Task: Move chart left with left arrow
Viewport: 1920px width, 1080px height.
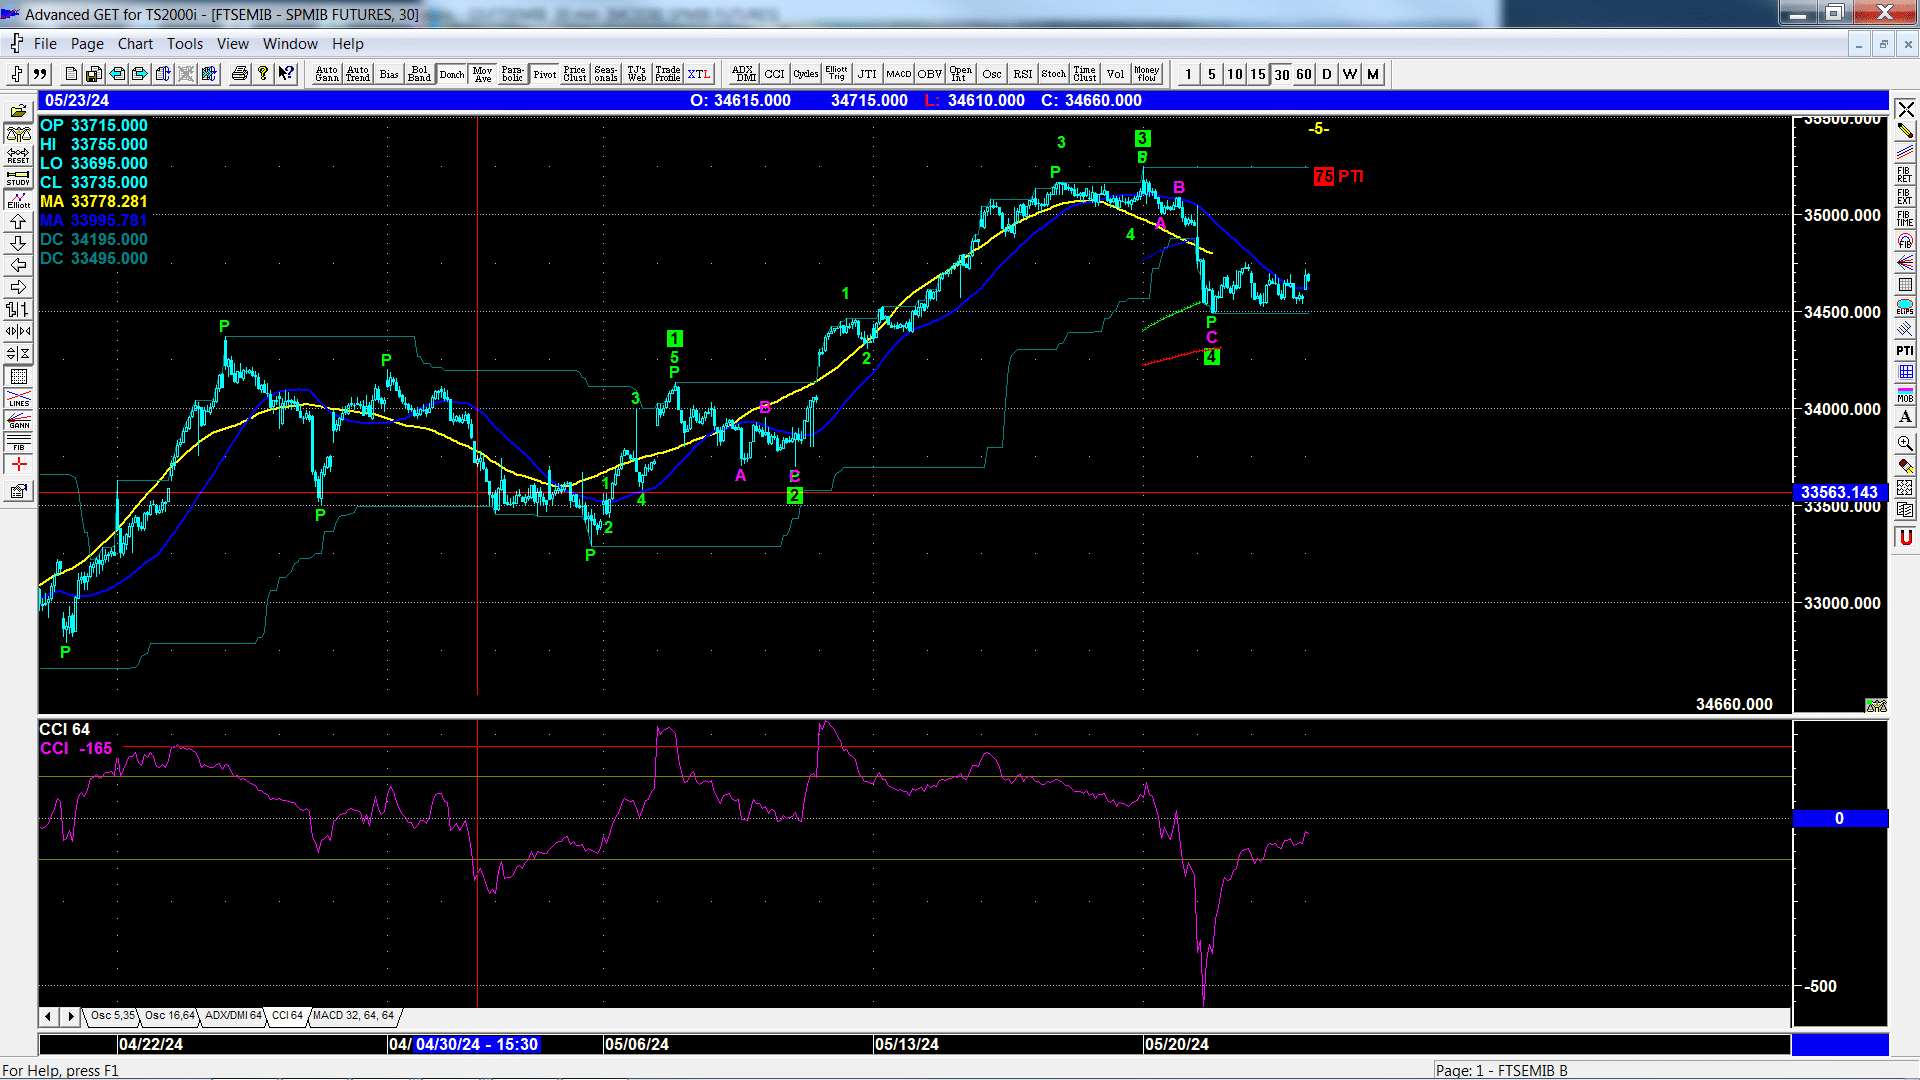Action: point(18,265)
